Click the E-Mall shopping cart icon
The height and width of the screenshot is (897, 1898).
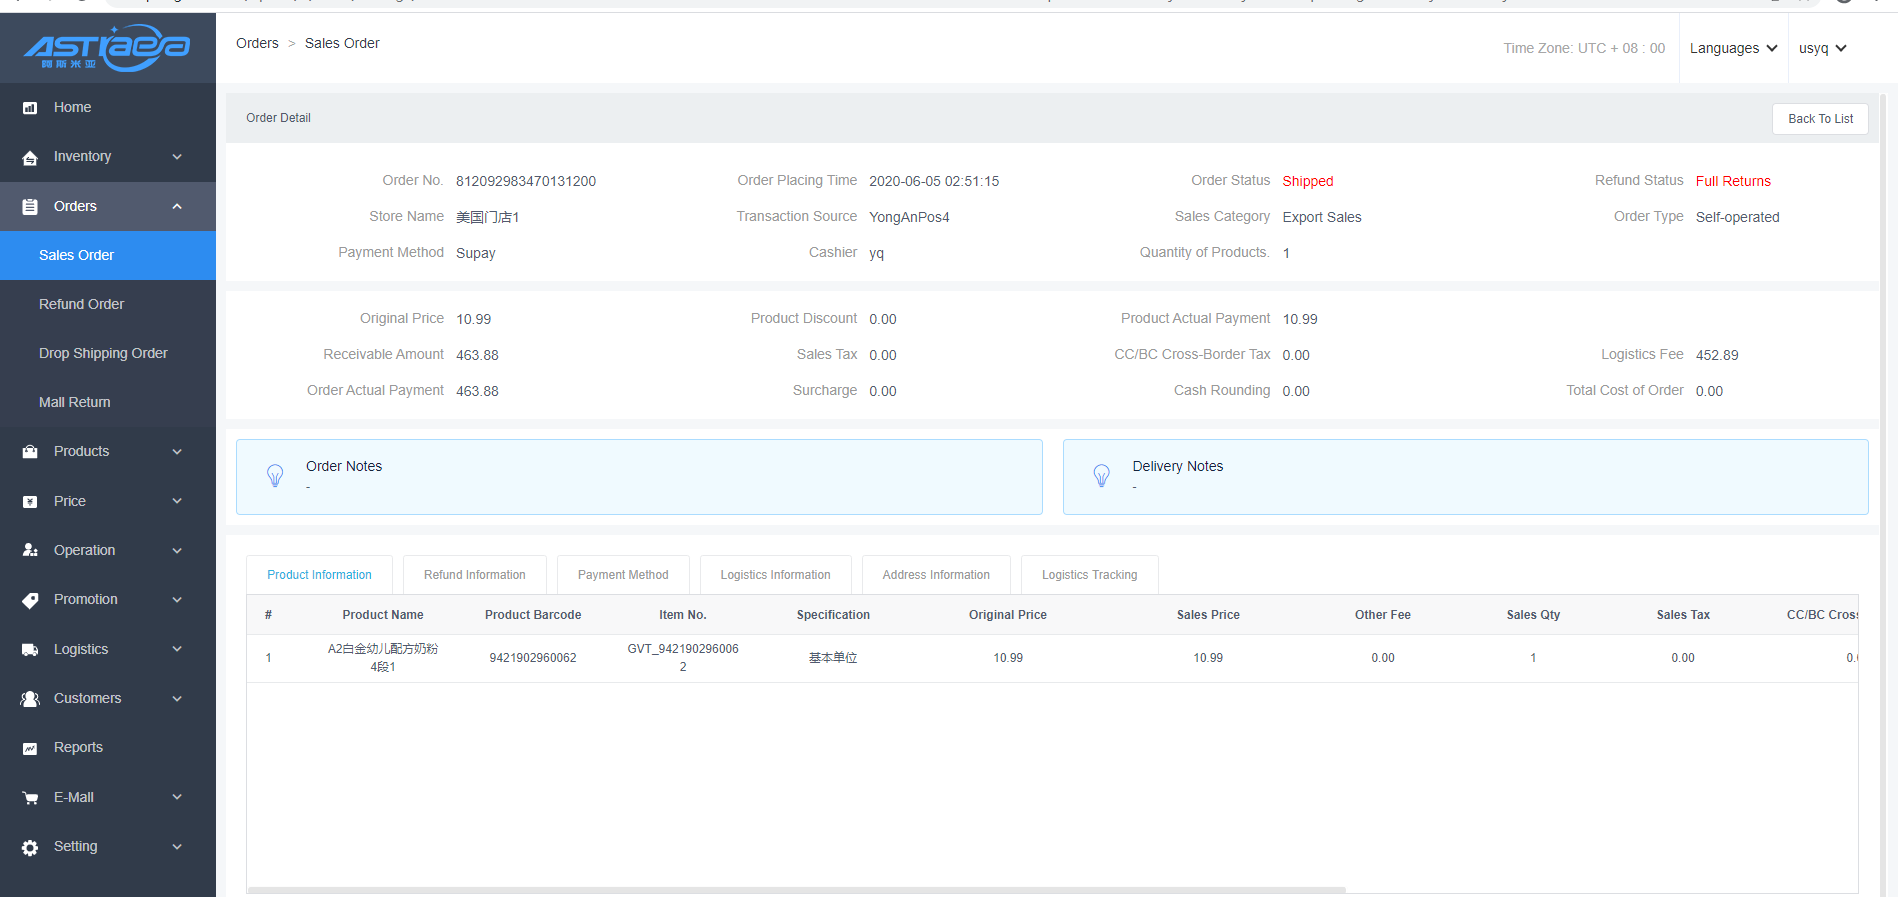coord(30,798)
